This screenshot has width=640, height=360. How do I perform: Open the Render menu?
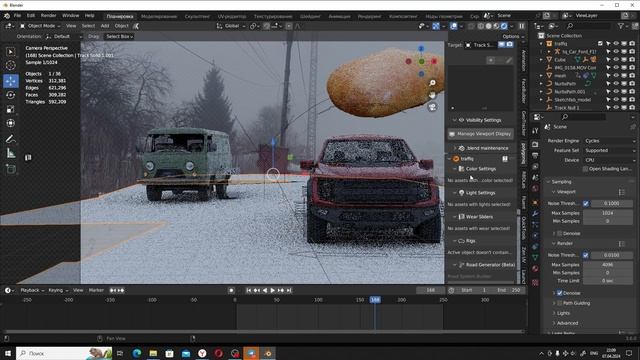pos(49,16)
